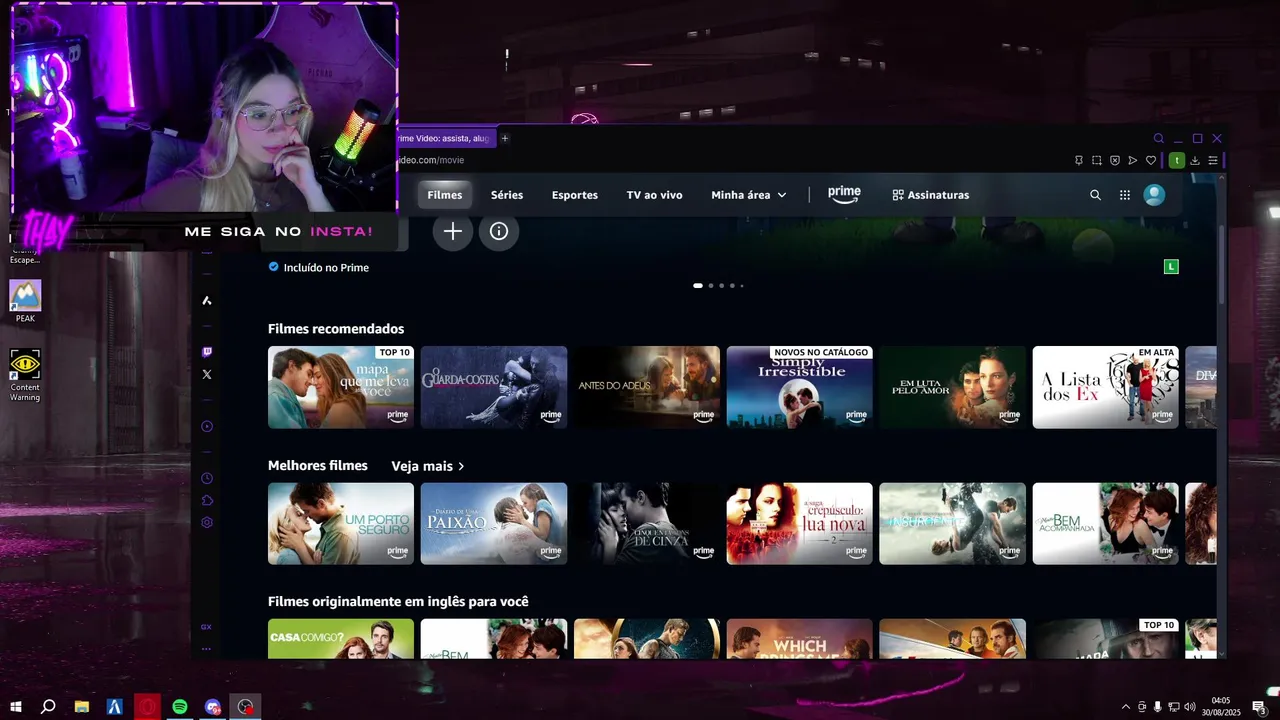This screenshot has width=1280, height=720.
Task: Open browsing history clock icon in sidebar
Action: (x=207, y=478)
